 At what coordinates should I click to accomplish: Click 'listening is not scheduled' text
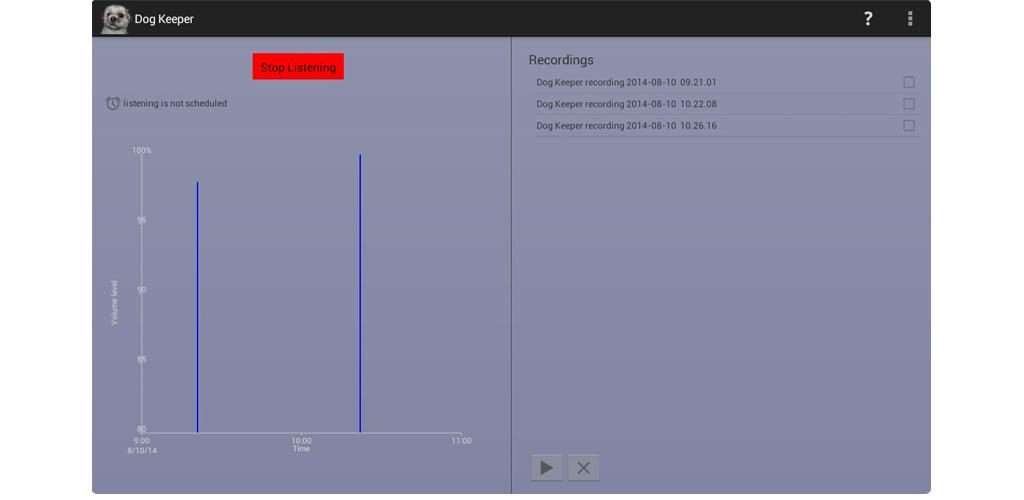175,103
